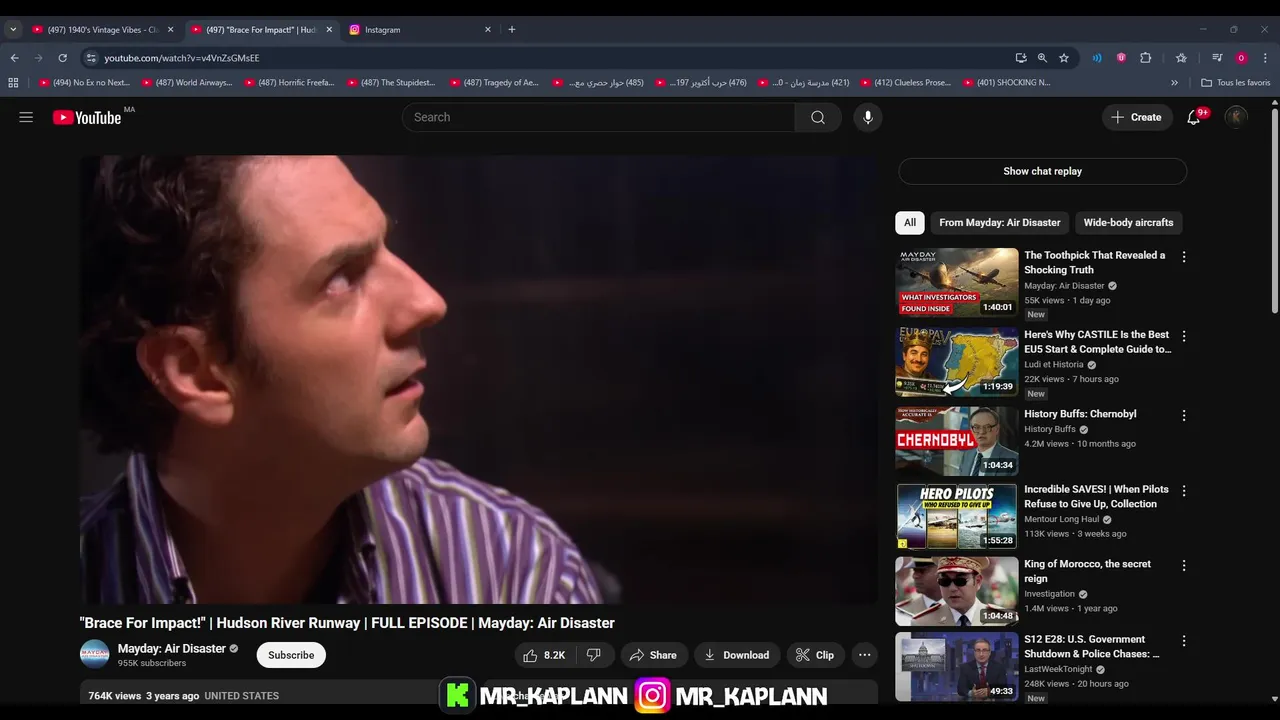Go to YouTube home via logo
Image resolution: width=1280 pixels, height=720 pixels.
pyautogui.click(x=87, y=118)
